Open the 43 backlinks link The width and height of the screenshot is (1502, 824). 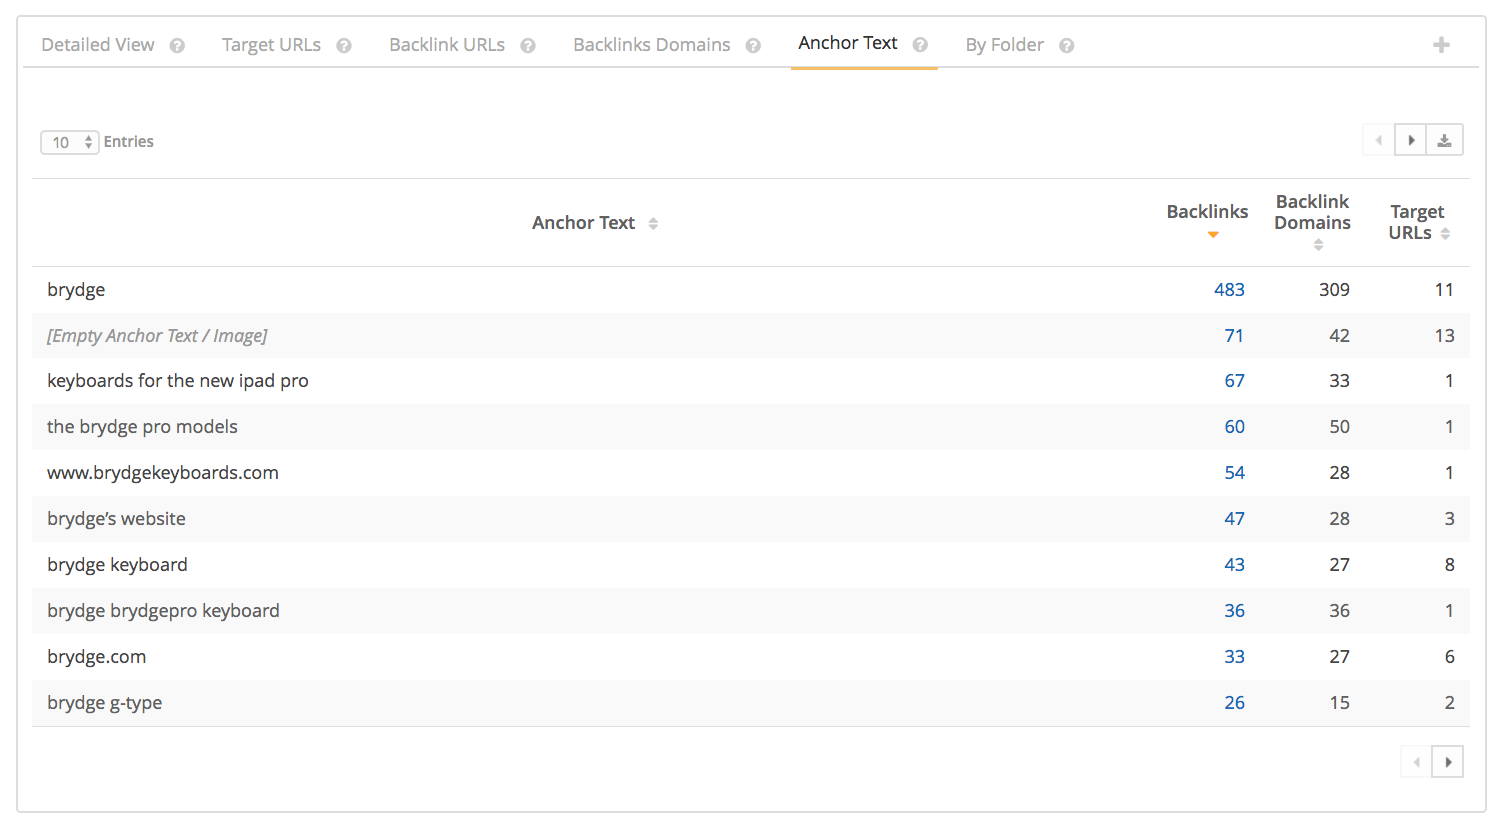coord(1234,565)
